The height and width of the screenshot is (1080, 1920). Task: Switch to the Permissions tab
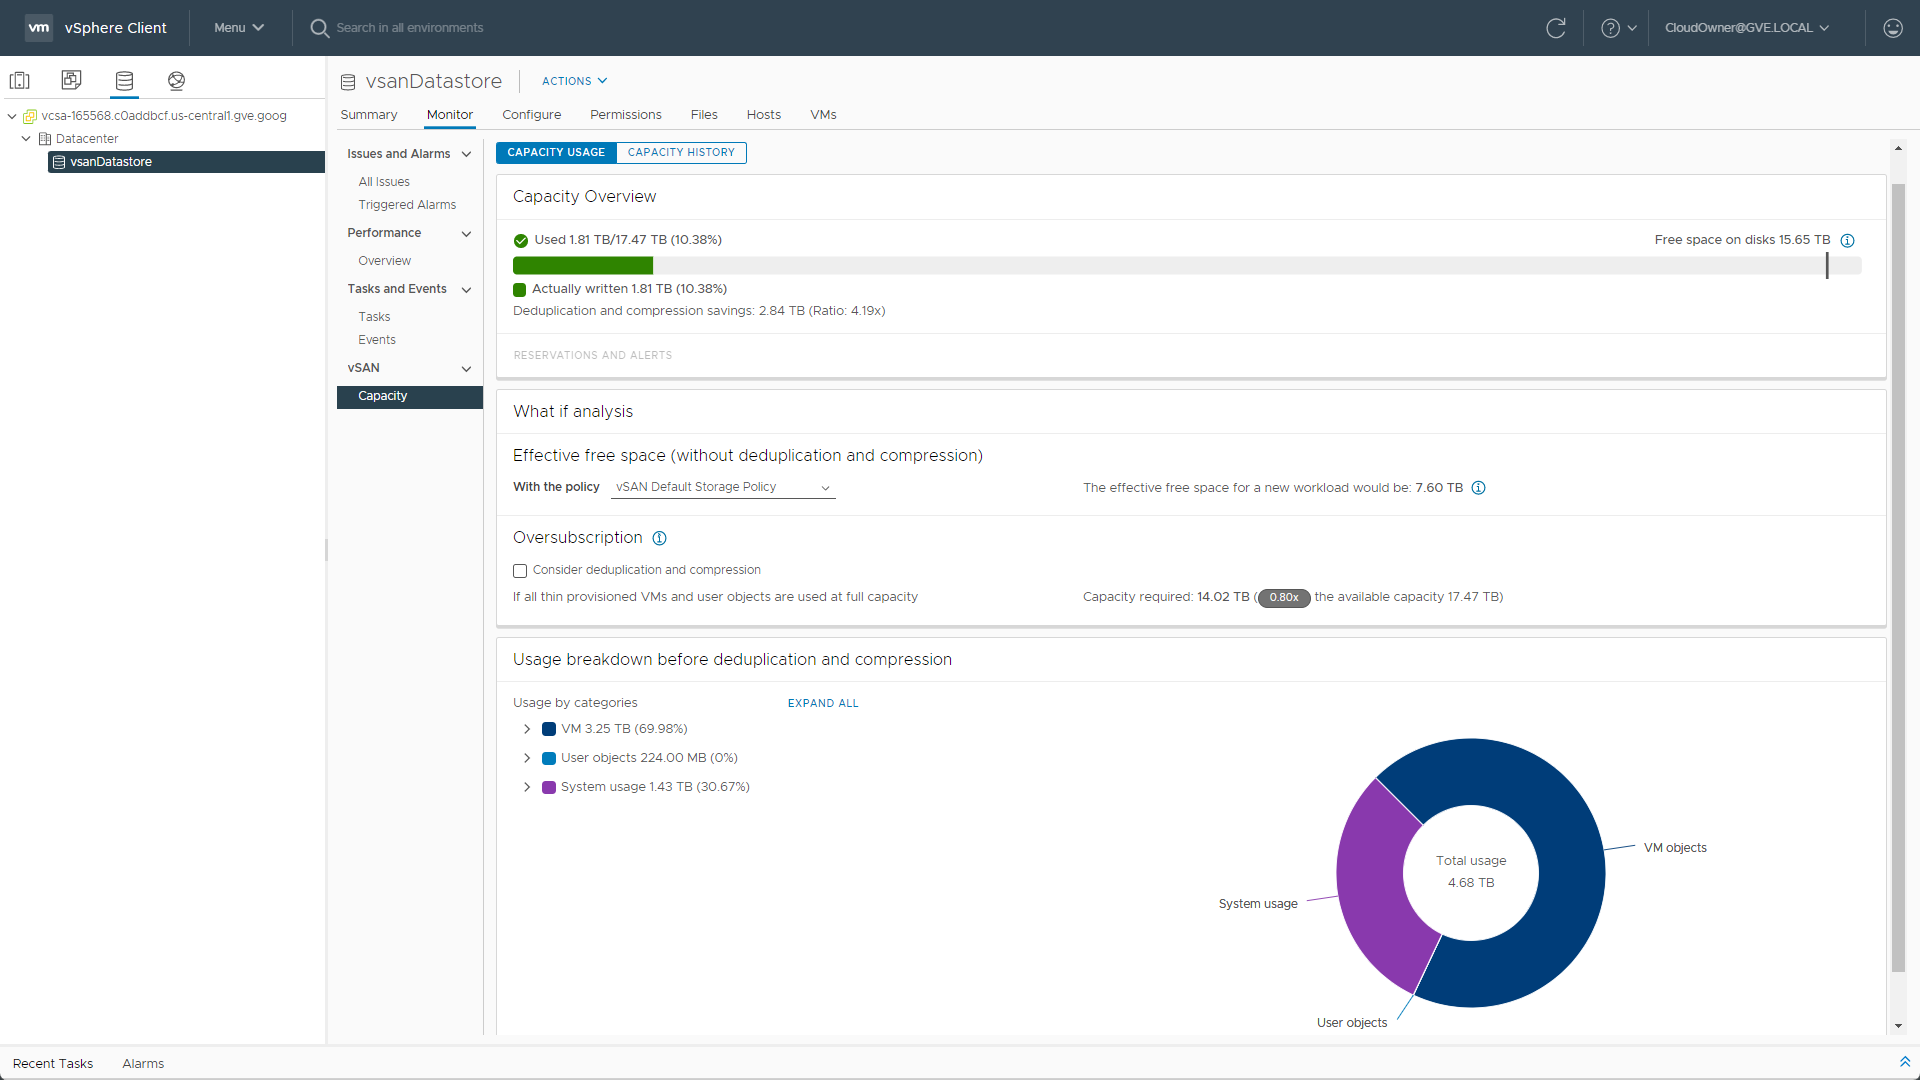point(626,115)
